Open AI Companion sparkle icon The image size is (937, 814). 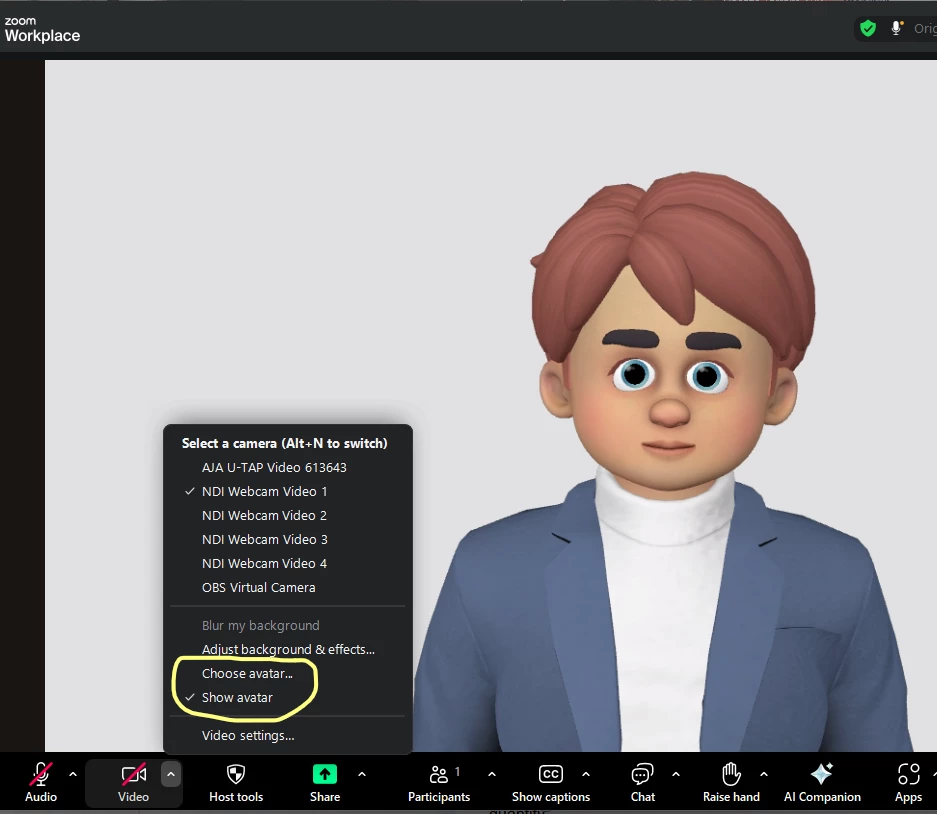tap(822, 775)
